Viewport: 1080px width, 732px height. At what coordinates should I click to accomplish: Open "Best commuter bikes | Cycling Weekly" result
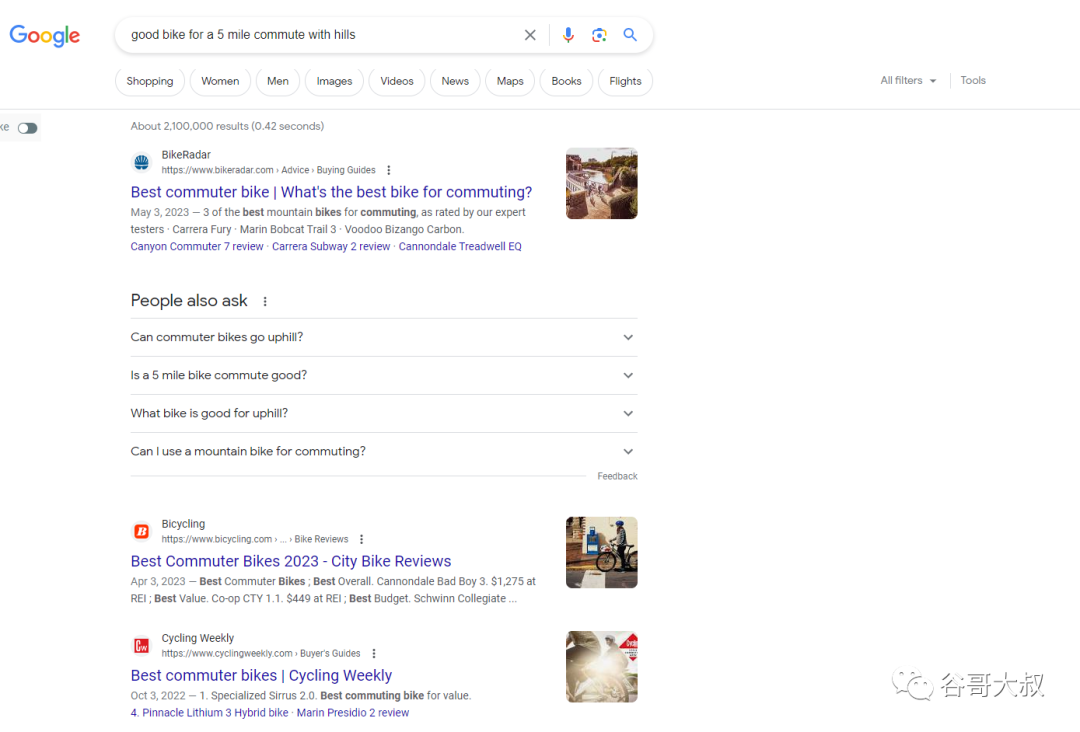click(261, 676)
